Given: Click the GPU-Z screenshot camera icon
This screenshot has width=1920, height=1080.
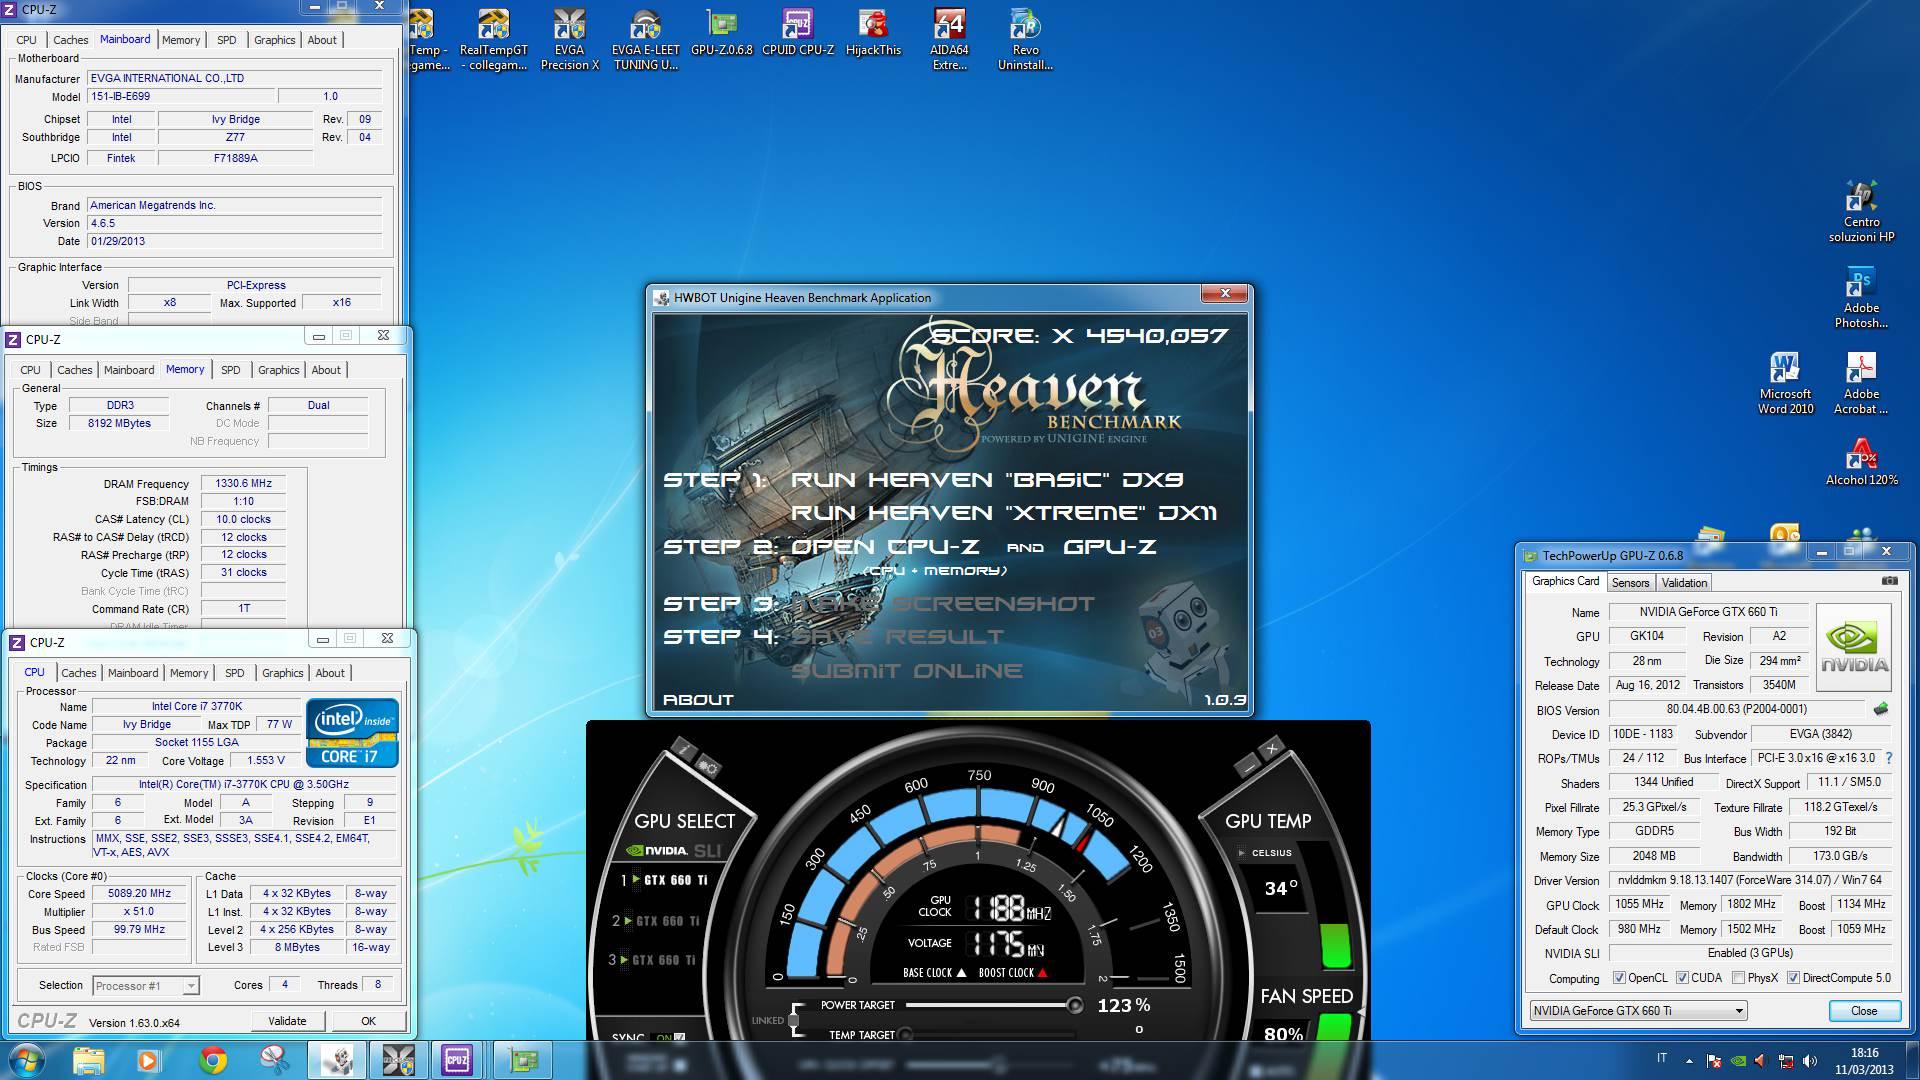Looking at the screenshot, I should point(1889,581).
